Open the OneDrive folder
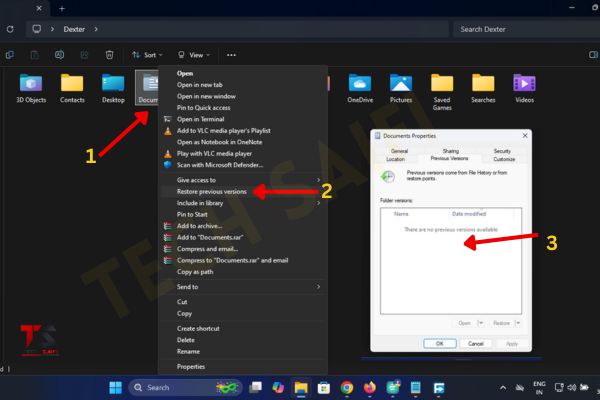The image size is (600, 400). [x=360, y=88]
